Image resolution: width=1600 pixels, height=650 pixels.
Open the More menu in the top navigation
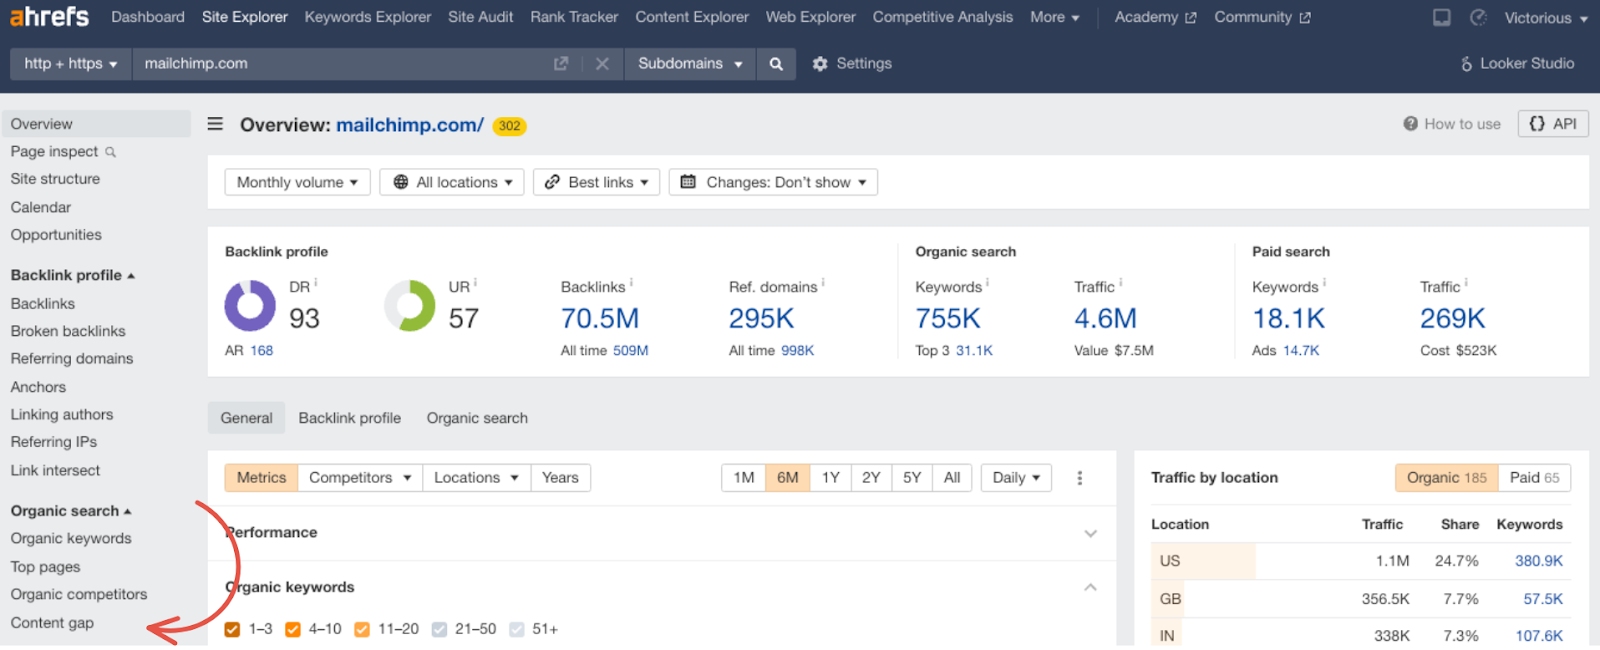[1055, 18]
